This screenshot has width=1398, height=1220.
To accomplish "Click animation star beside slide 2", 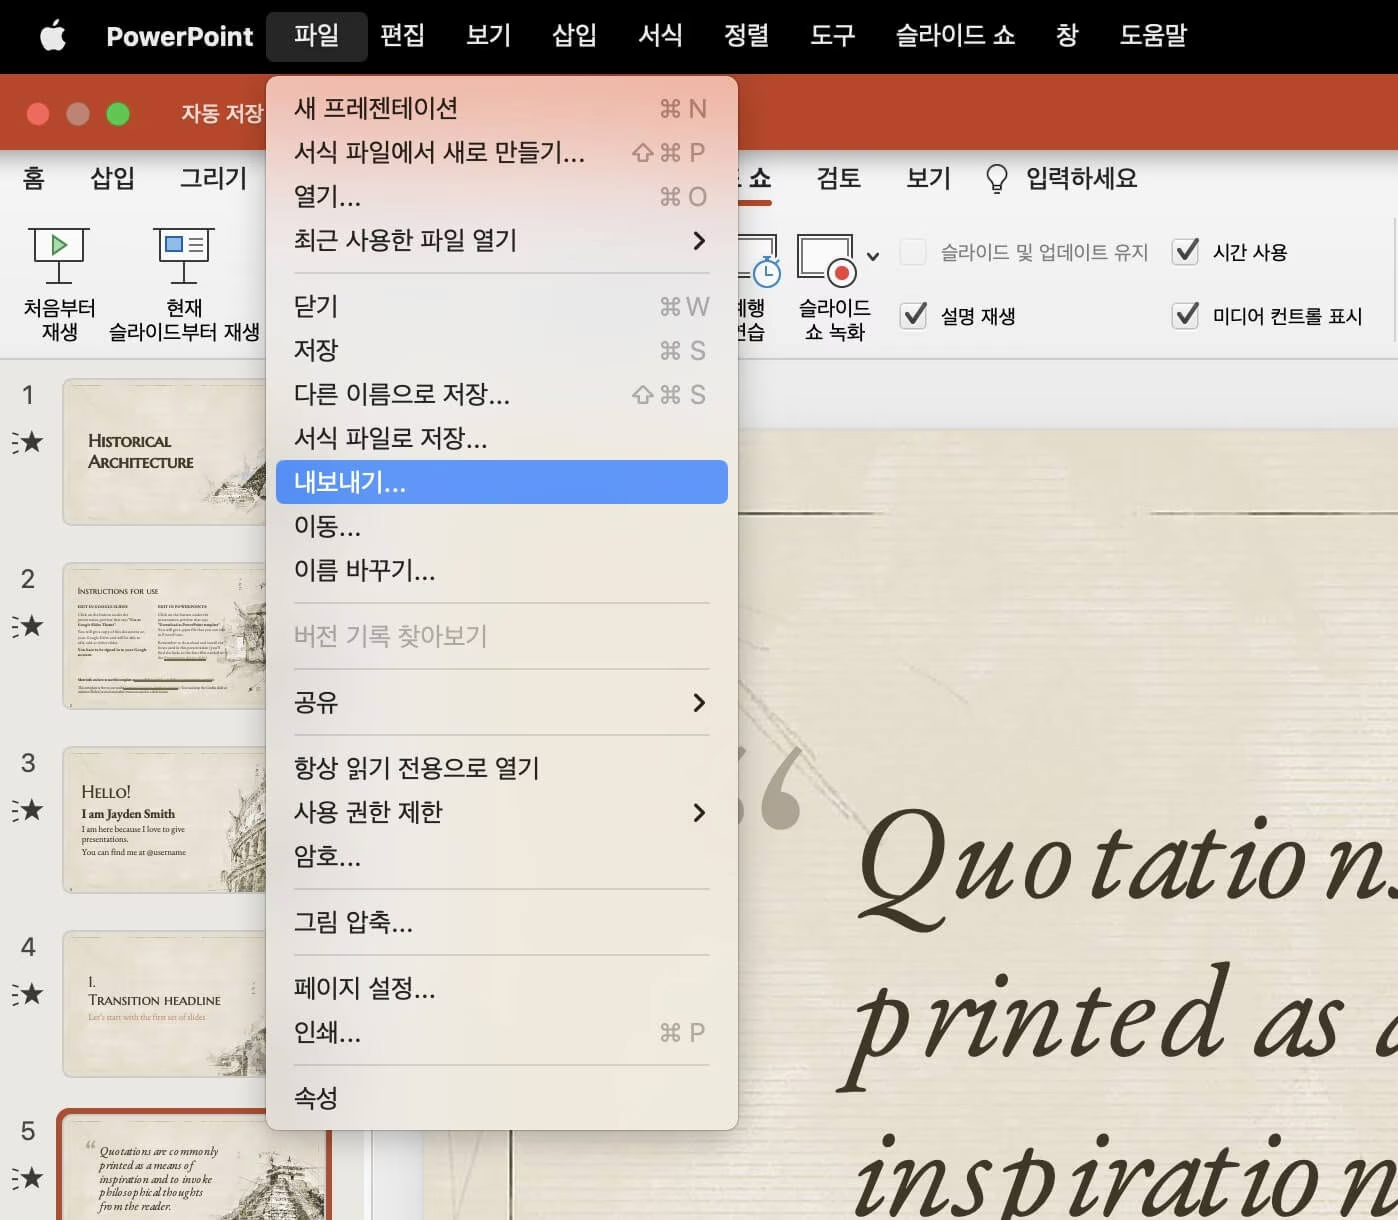I will pos(29,626).
